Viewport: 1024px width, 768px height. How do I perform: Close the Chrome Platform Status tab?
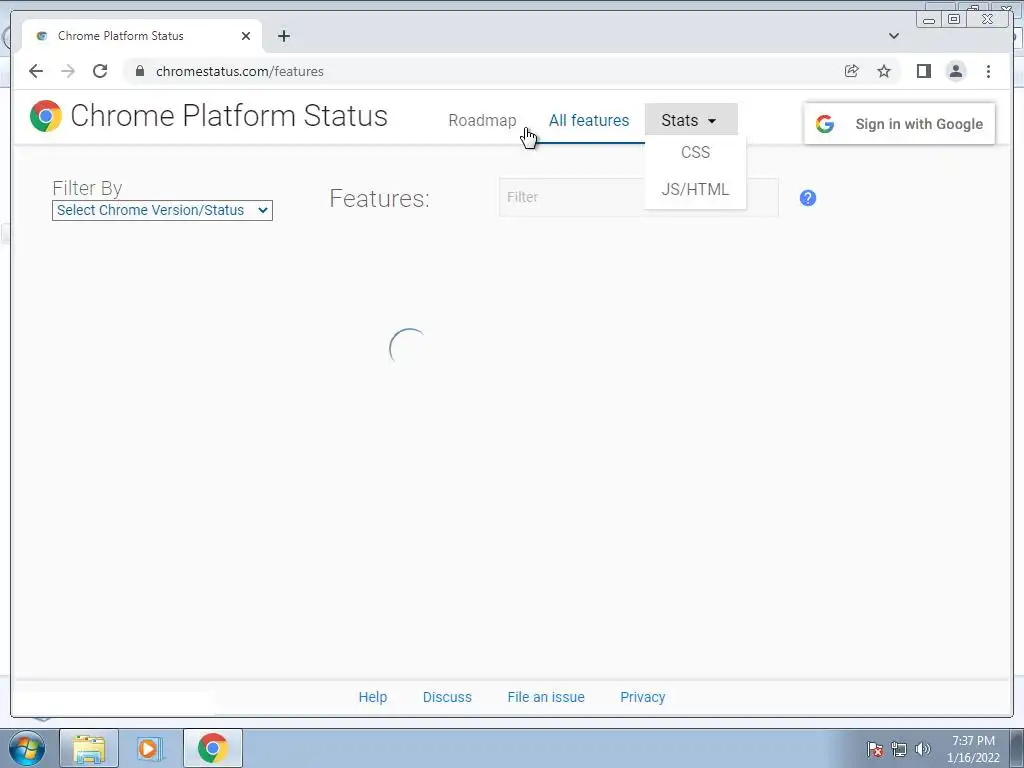point(246,36)
